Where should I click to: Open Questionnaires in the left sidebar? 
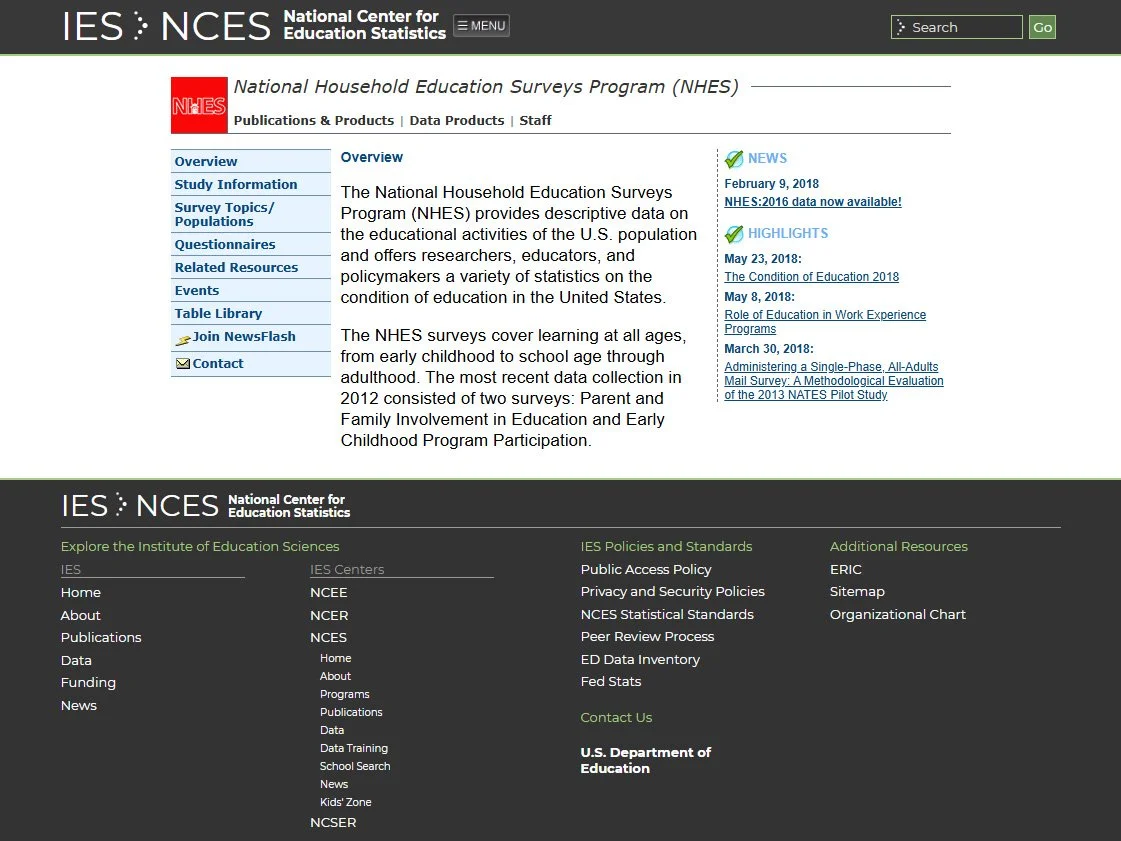pos(225,244)
